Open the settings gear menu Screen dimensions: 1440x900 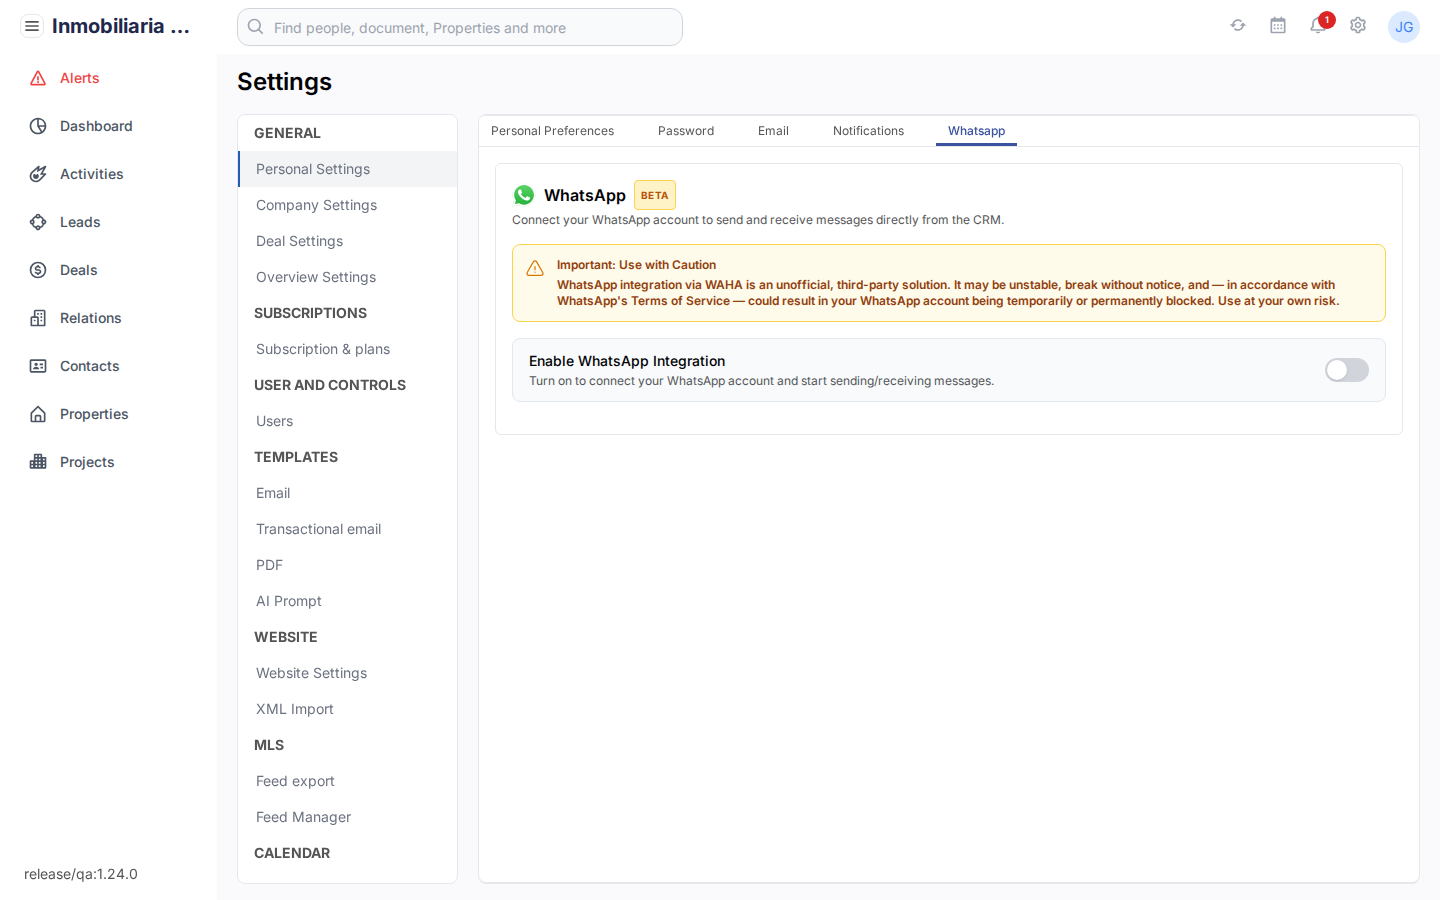1358,25
